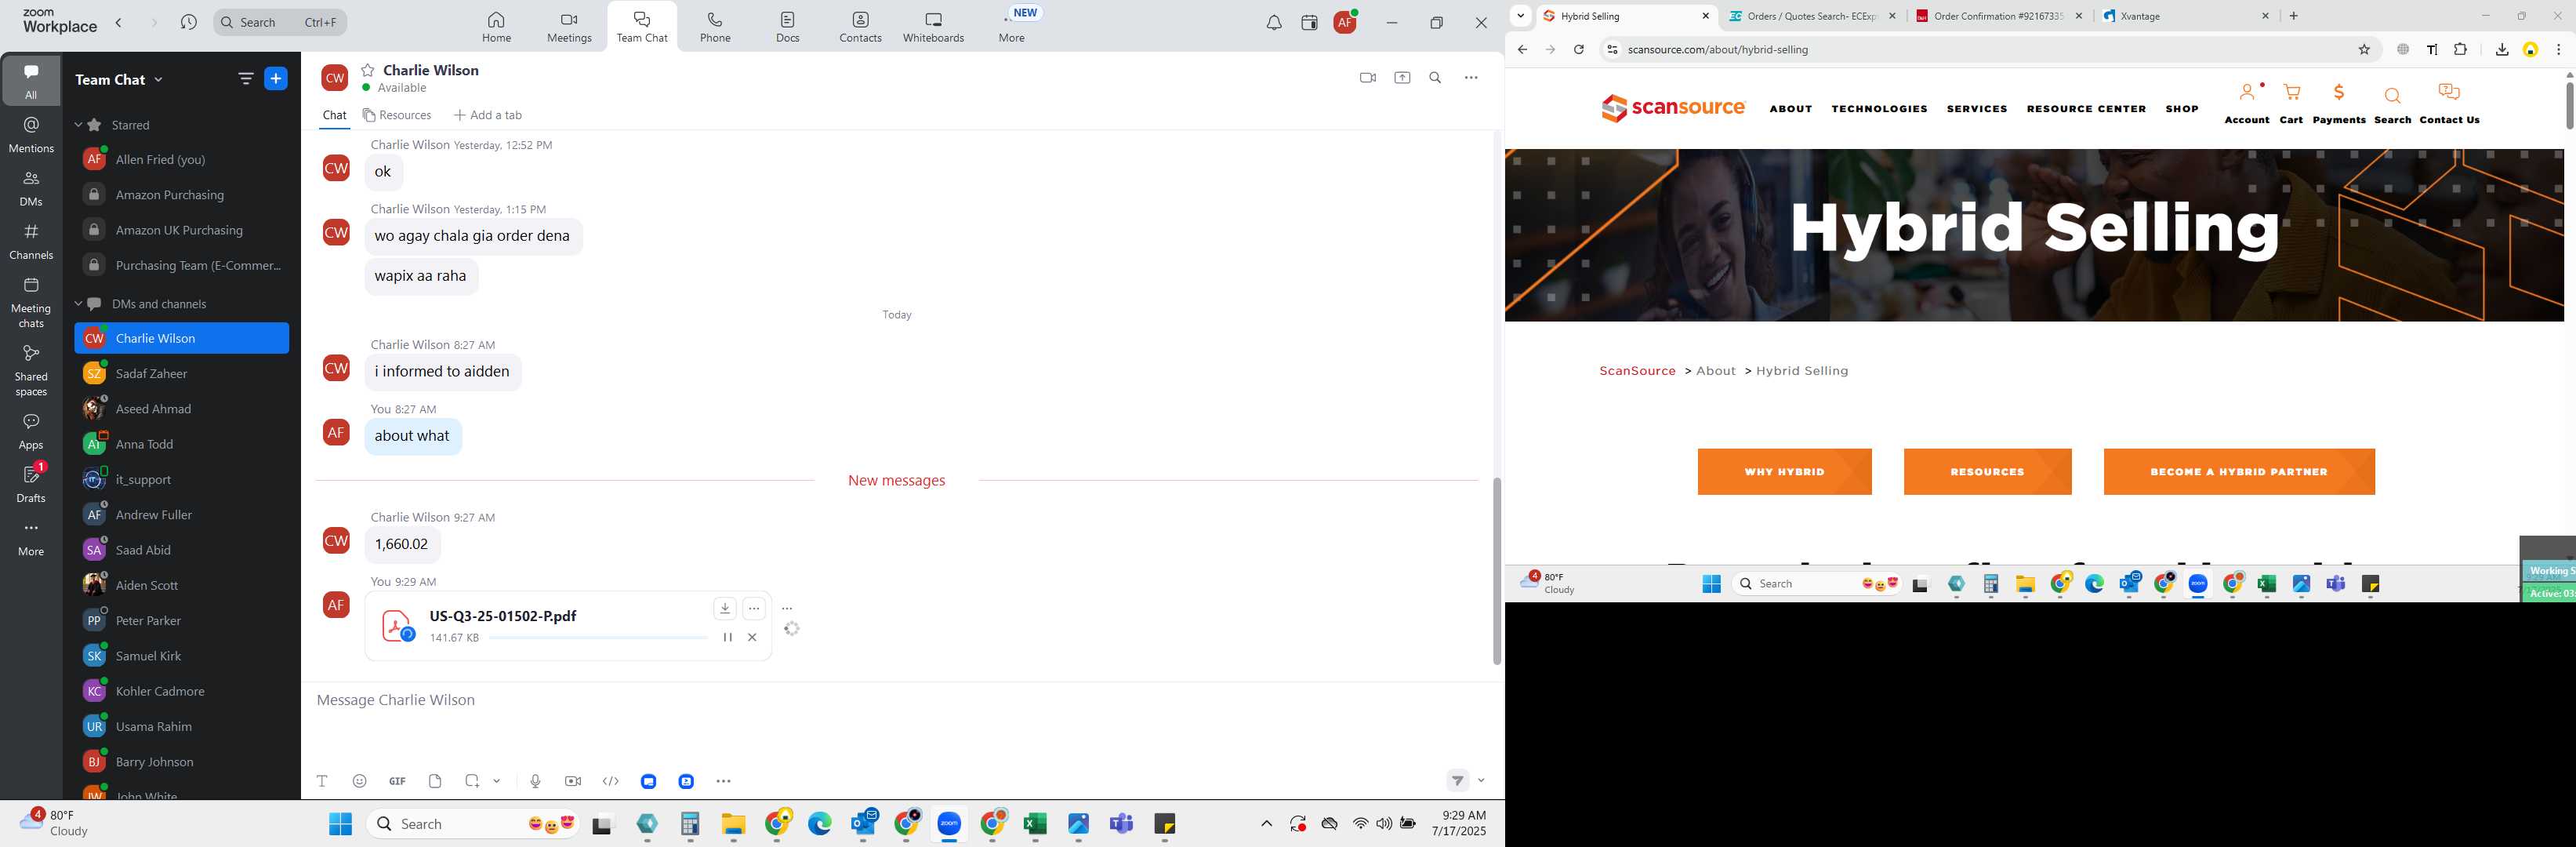Open Meeting chats in sidebar
The height and width of the screenshot is (847, 2576).
[x=31, y=302]
